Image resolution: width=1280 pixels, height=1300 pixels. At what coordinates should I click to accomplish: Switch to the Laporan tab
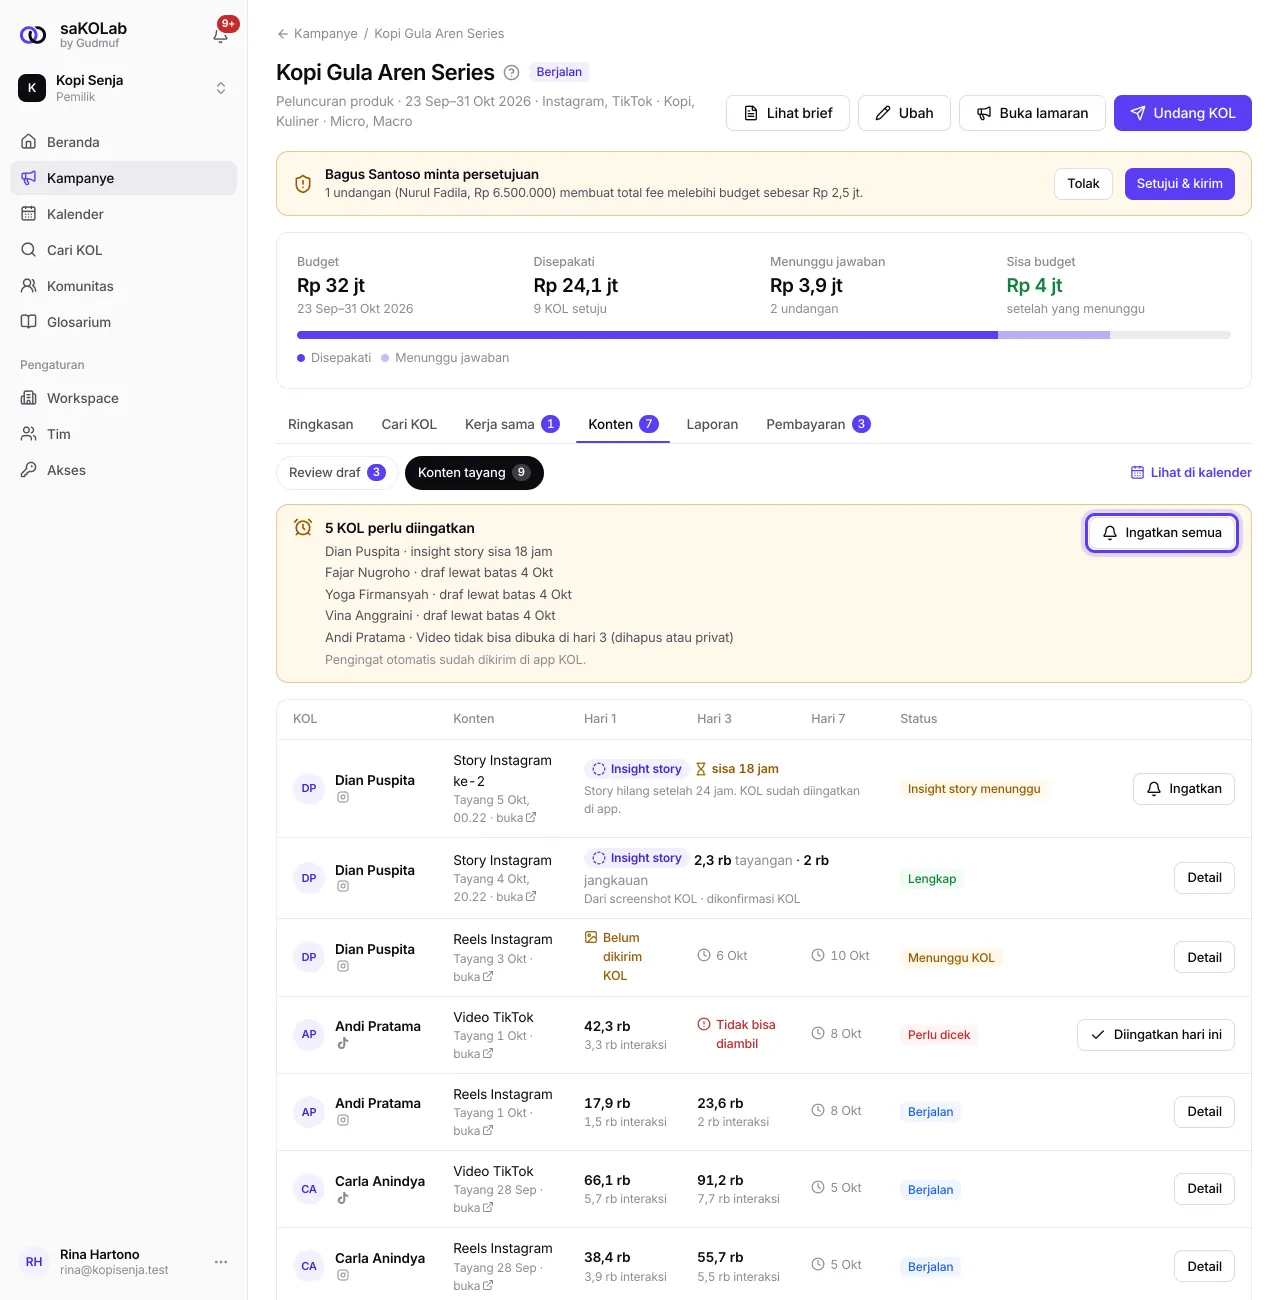point(712,424)
